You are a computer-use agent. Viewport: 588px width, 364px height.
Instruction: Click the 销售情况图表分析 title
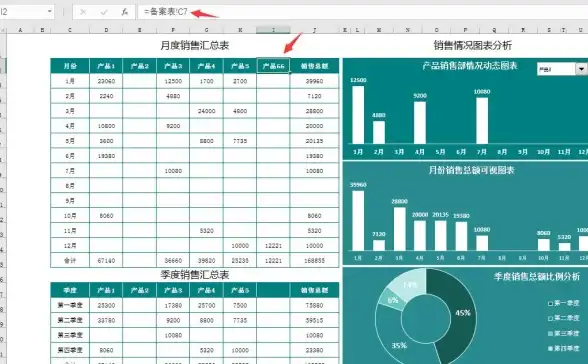pos(472,45)
